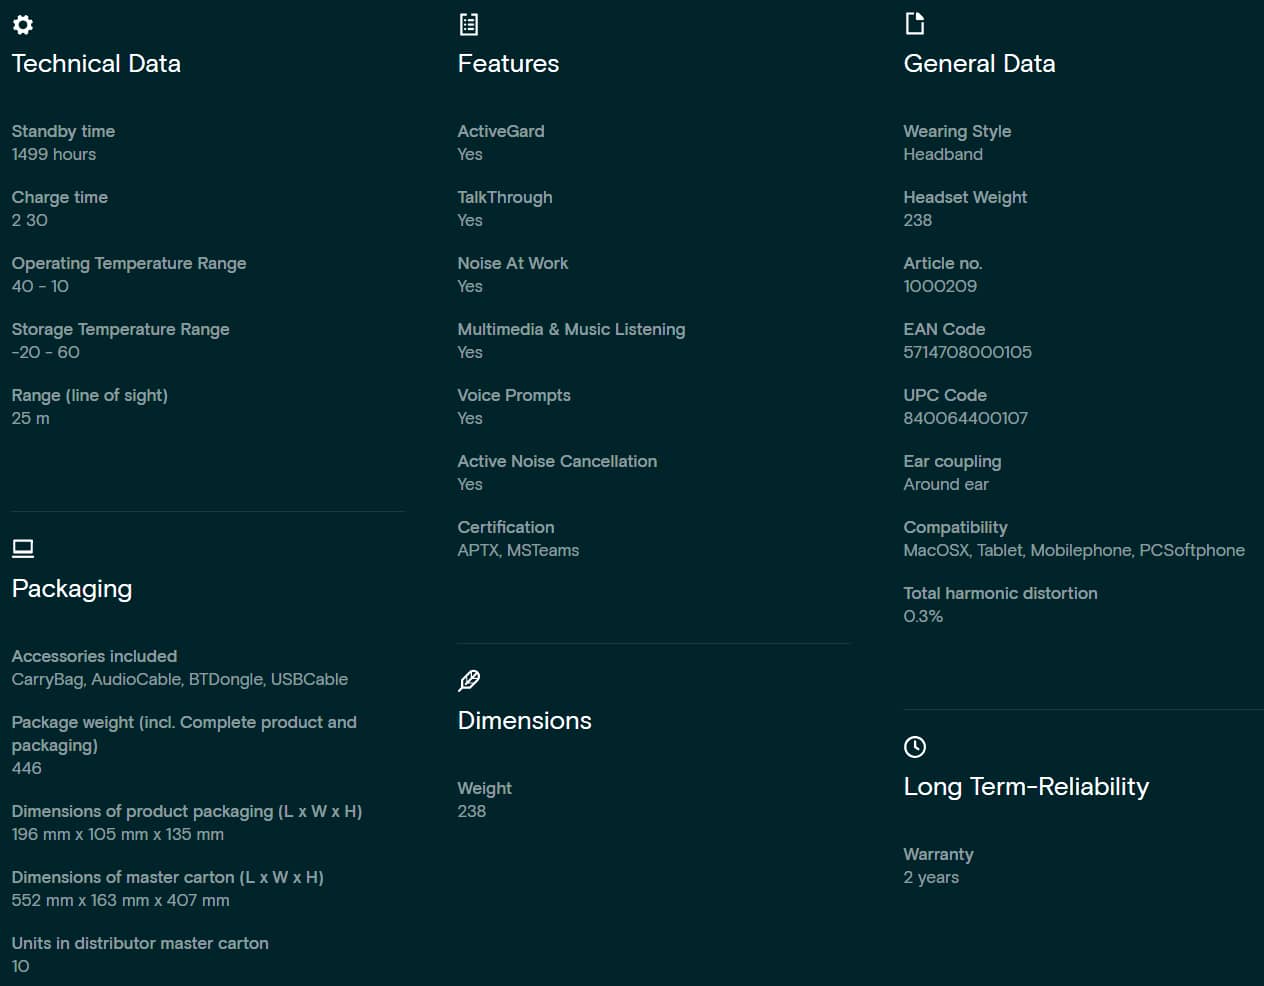1264x986 pixels.
Task: Click the "Yes" value under ActiveGard
Action: (x=470, y=154)
